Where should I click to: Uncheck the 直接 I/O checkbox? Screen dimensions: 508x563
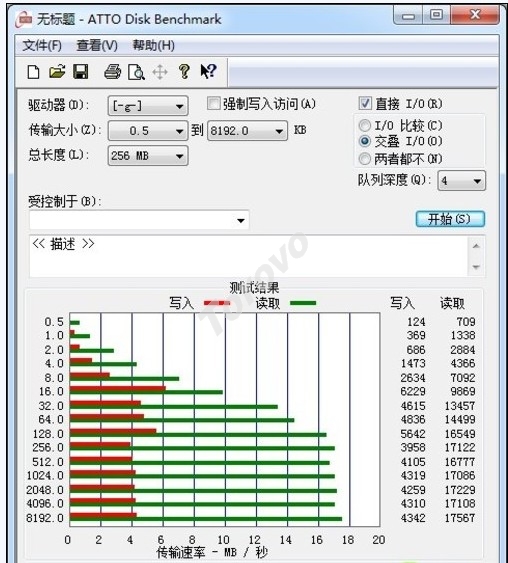coord(365,103)
